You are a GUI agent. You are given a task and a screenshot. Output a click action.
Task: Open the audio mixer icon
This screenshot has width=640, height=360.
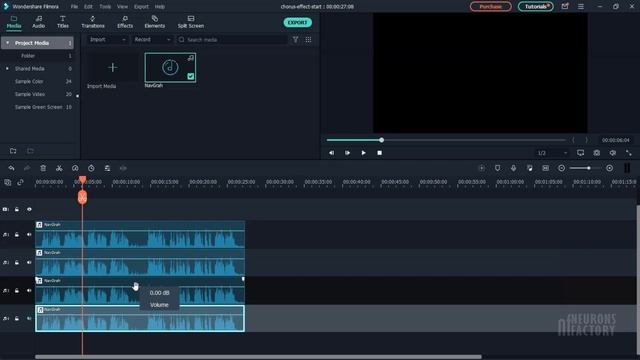529,168
